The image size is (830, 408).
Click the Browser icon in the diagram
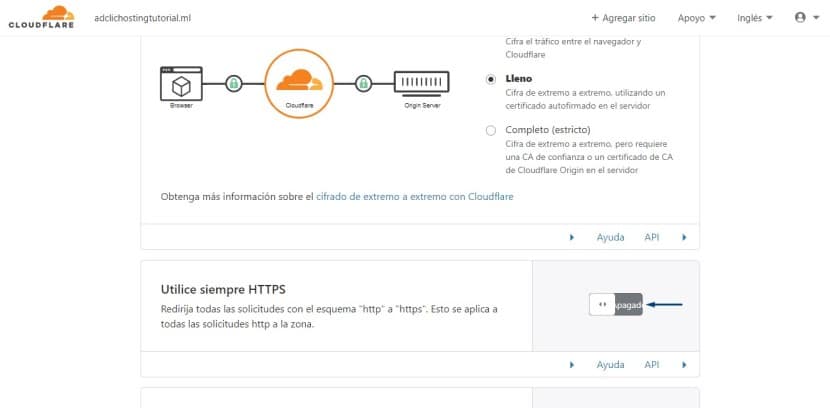point(181,84)
